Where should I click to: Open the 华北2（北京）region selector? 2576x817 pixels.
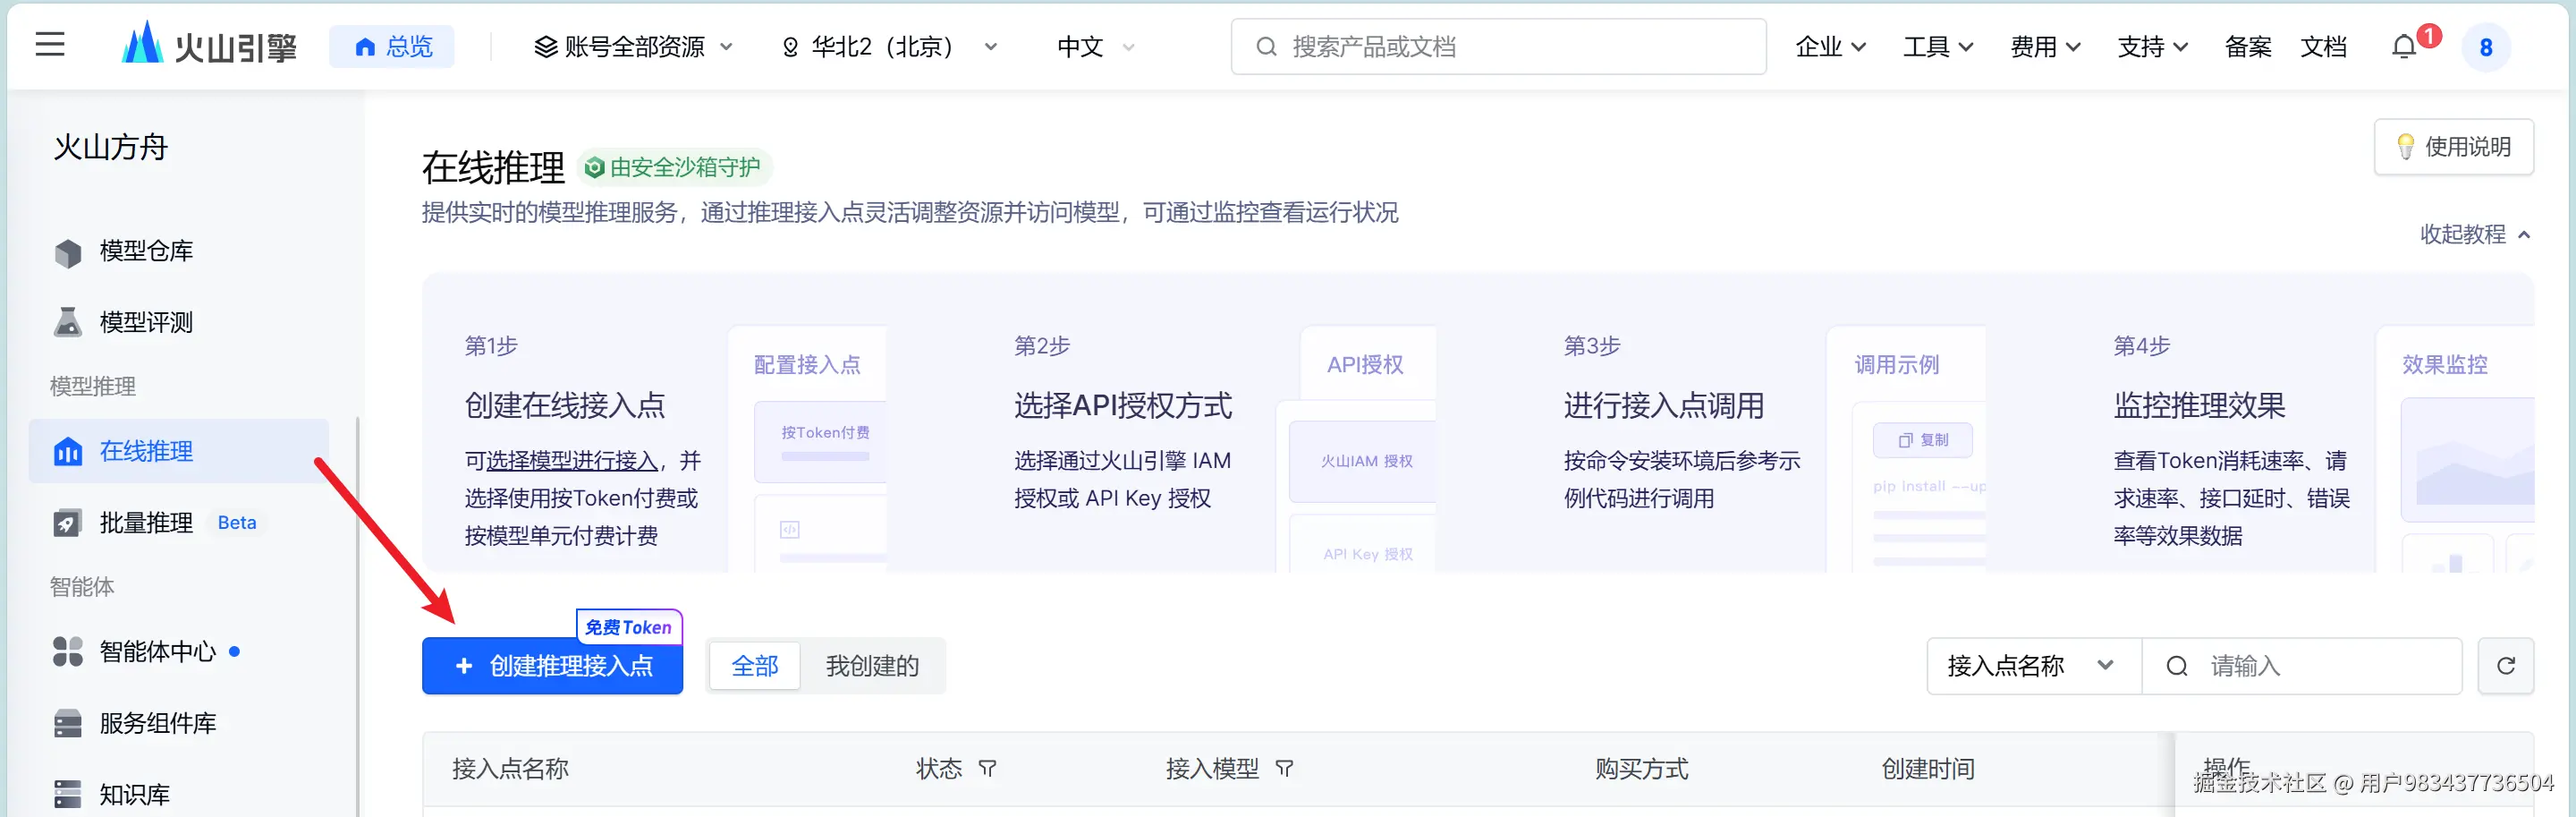pyautogui.click(x=889, y=47)
